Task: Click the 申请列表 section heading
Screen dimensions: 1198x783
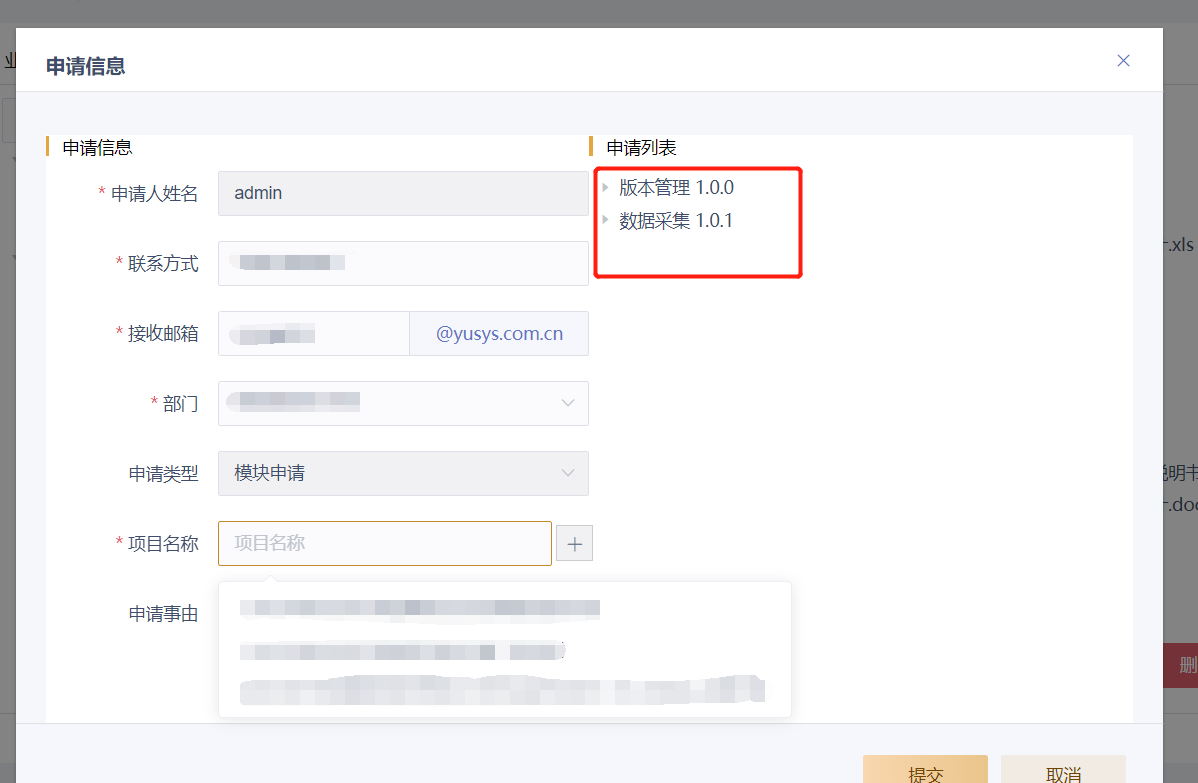Action: click(641, 148)
